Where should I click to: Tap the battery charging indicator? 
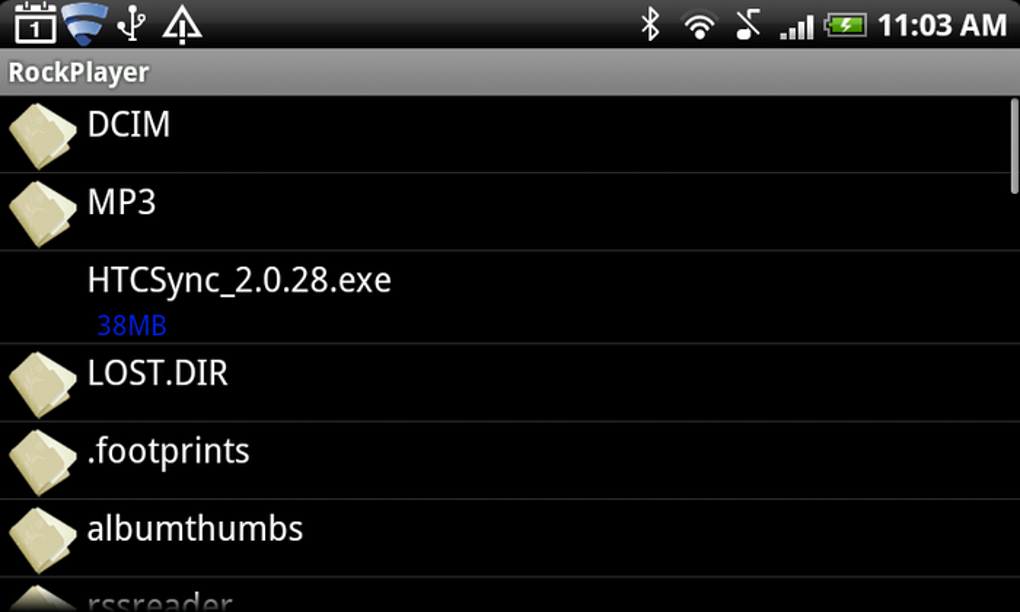(x=844, y=26)
